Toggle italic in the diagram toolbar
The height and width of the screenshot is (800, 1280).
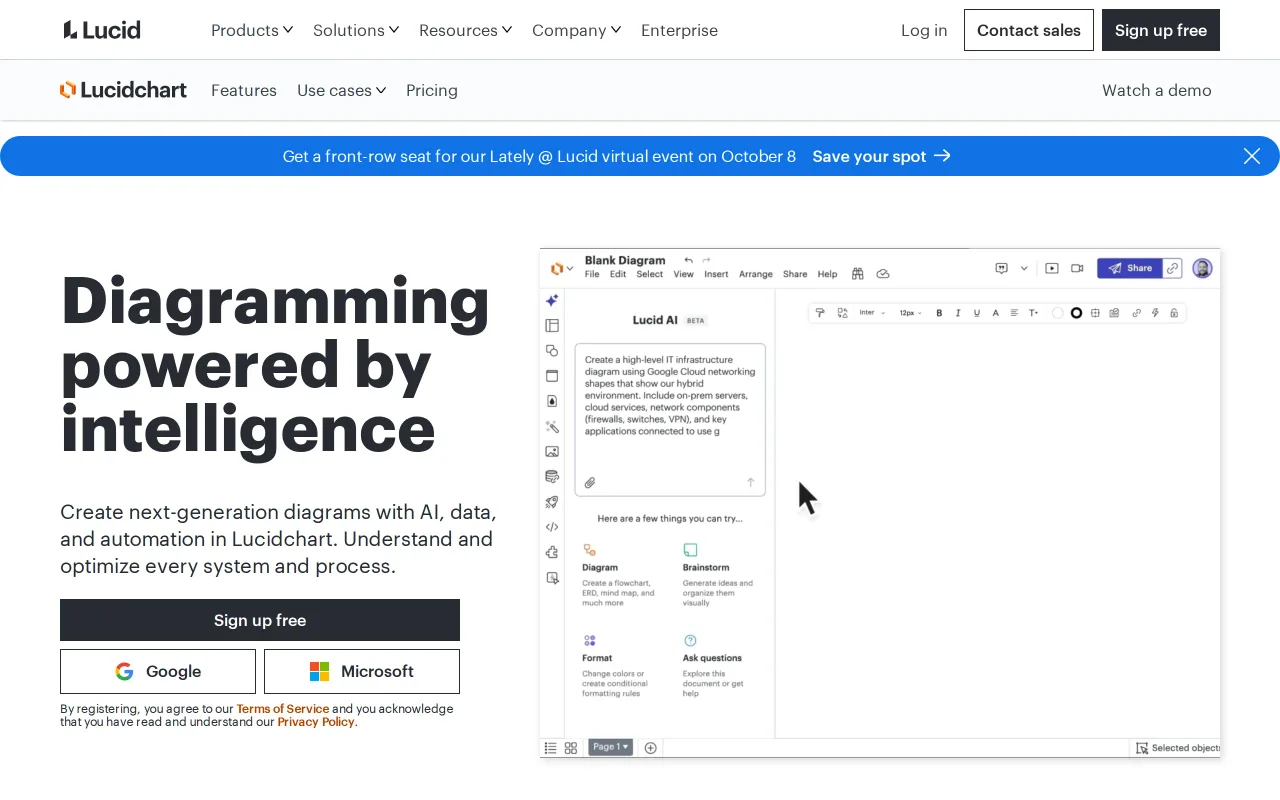pos(958,313)
